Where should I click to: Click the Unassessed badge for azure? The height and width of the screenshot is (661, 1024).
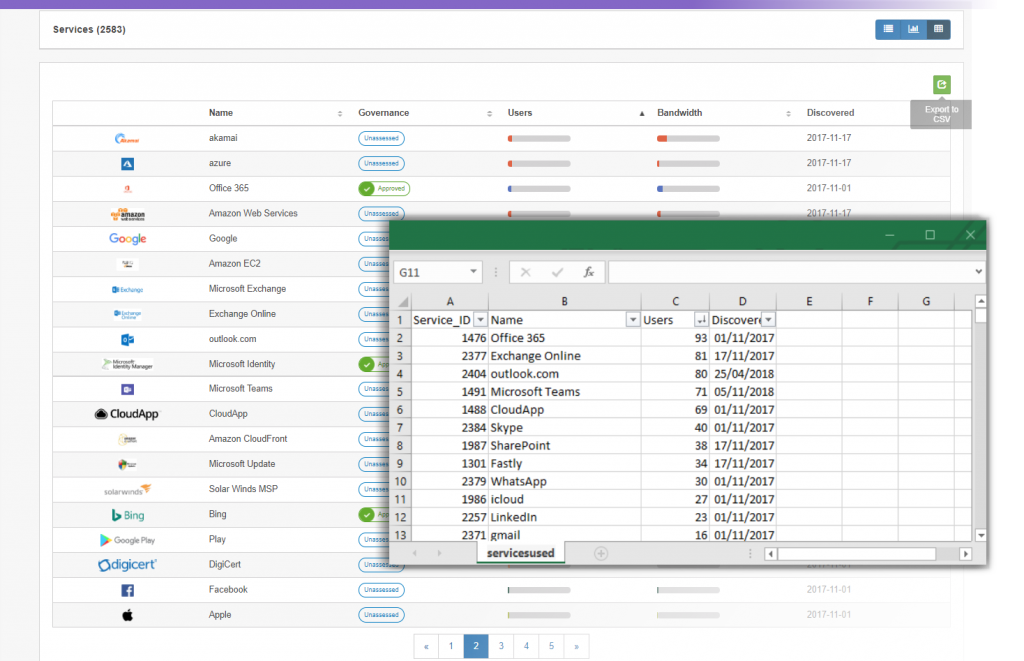pyautogui.click(x=381, y=163)
